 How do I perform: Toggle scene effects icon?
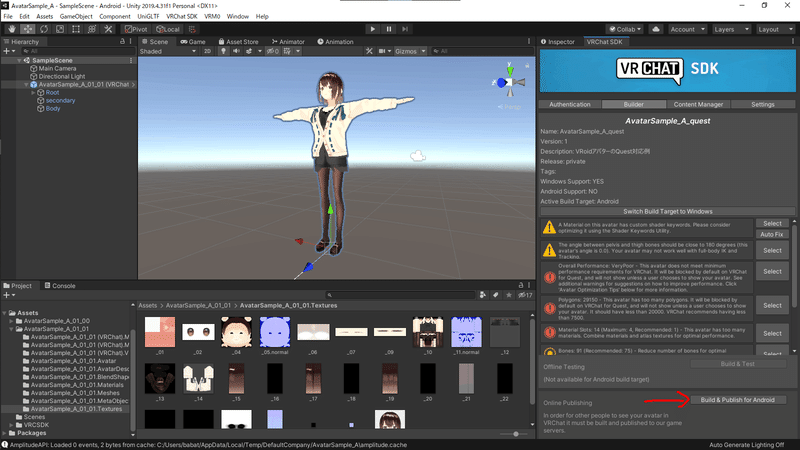[x=249, y=51]
